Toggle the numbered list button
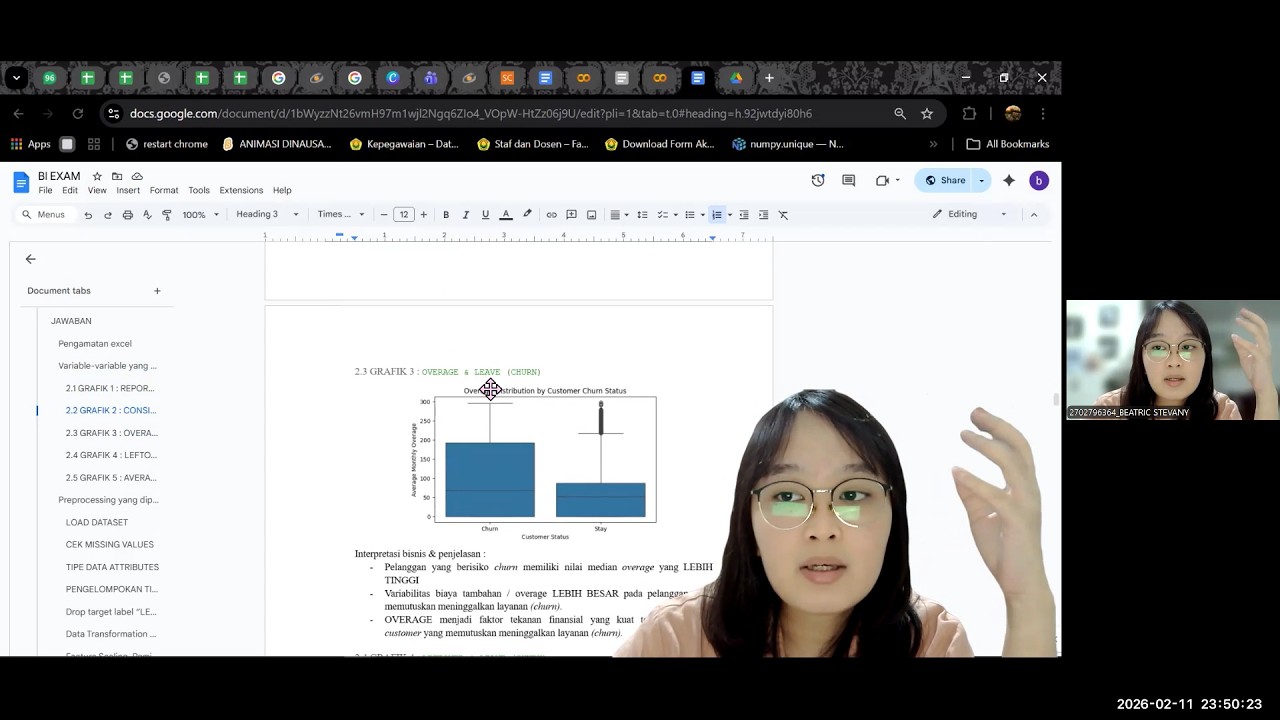The image size is (1280, 720). point(716,215)
